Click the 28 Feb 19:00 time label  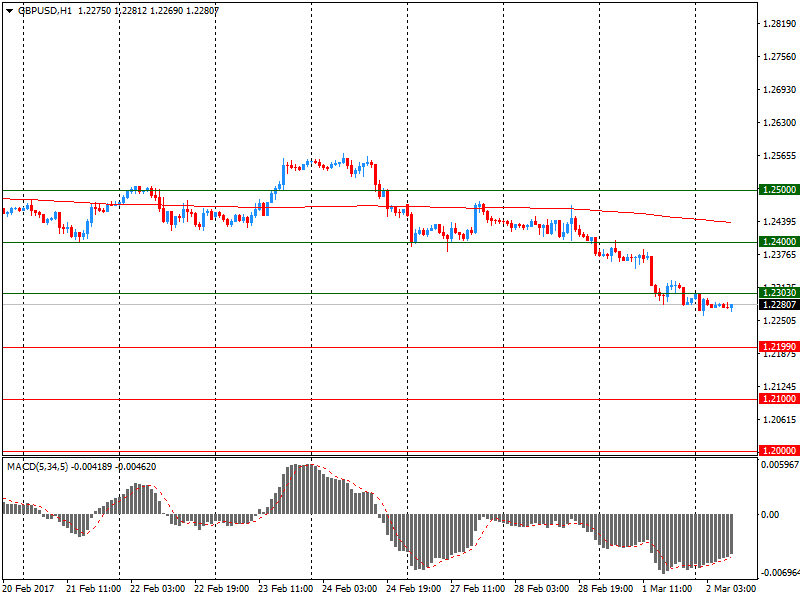pos(605,589)
